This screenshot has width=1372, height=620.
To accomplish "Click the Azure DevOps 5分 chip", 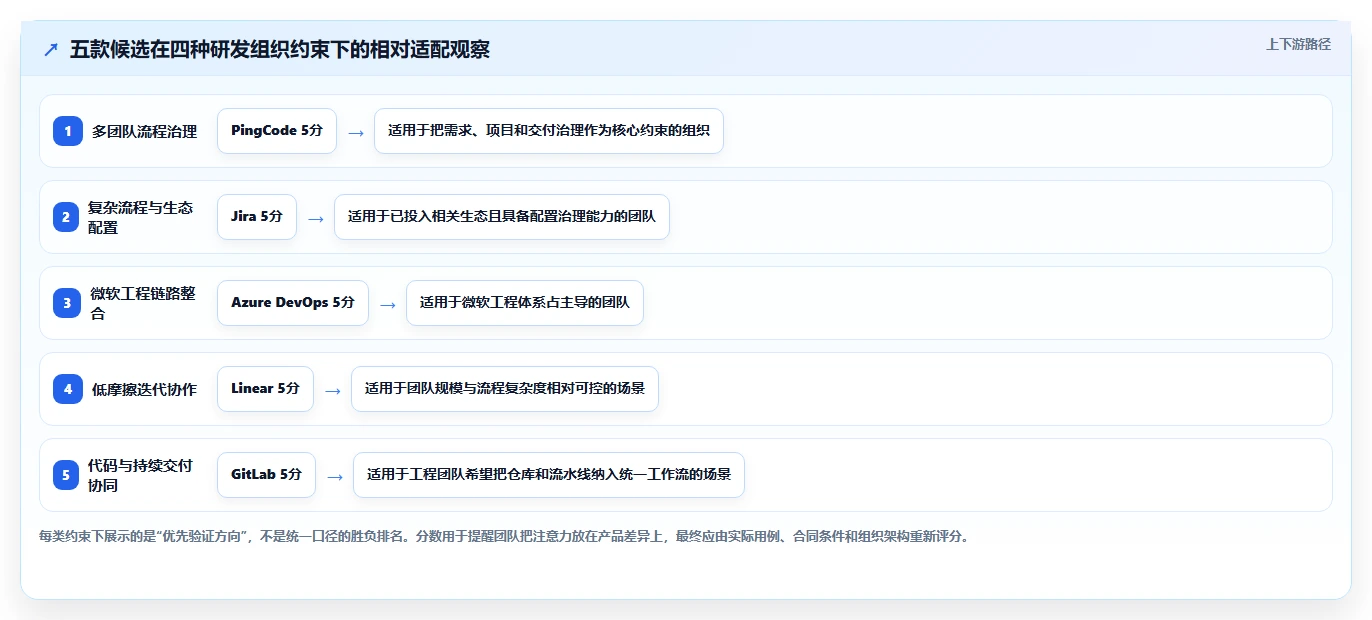I will point(293,303).
